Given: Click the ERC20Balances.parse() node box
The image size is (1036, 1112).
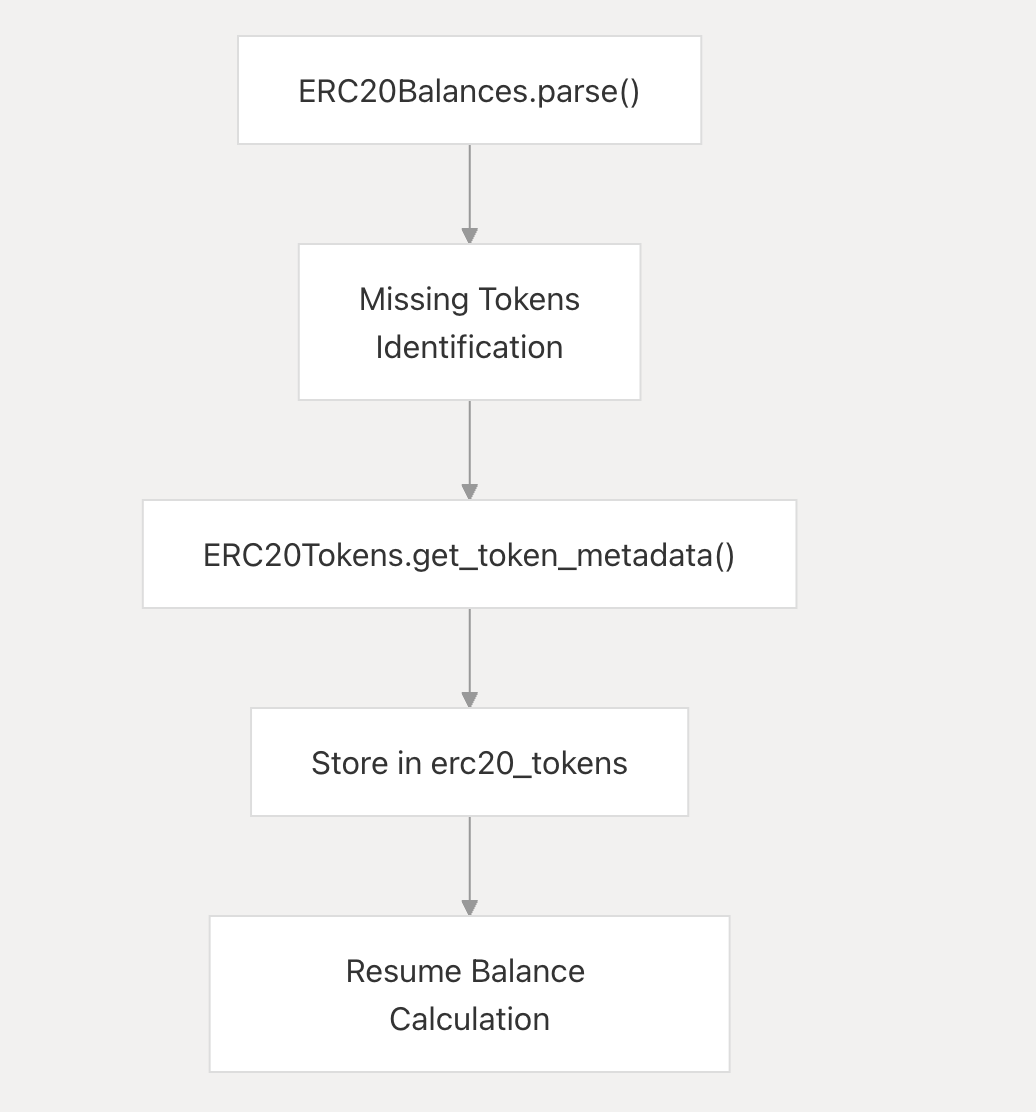Looking at the screenshot, I should click(x=469, y=90).
